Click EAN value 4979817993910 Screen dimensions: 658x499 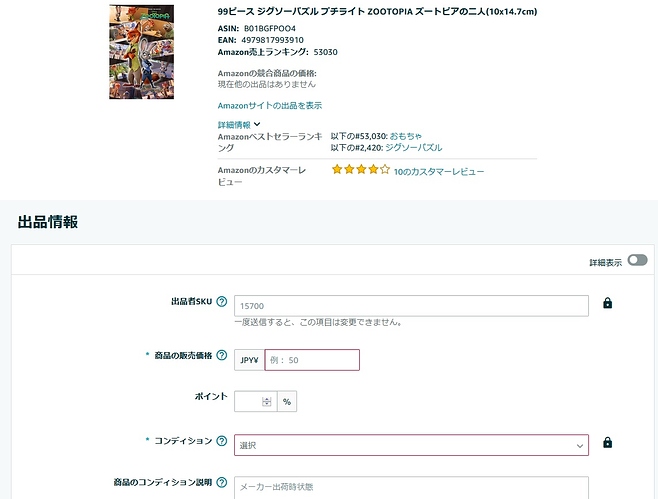tap(272, 40)
